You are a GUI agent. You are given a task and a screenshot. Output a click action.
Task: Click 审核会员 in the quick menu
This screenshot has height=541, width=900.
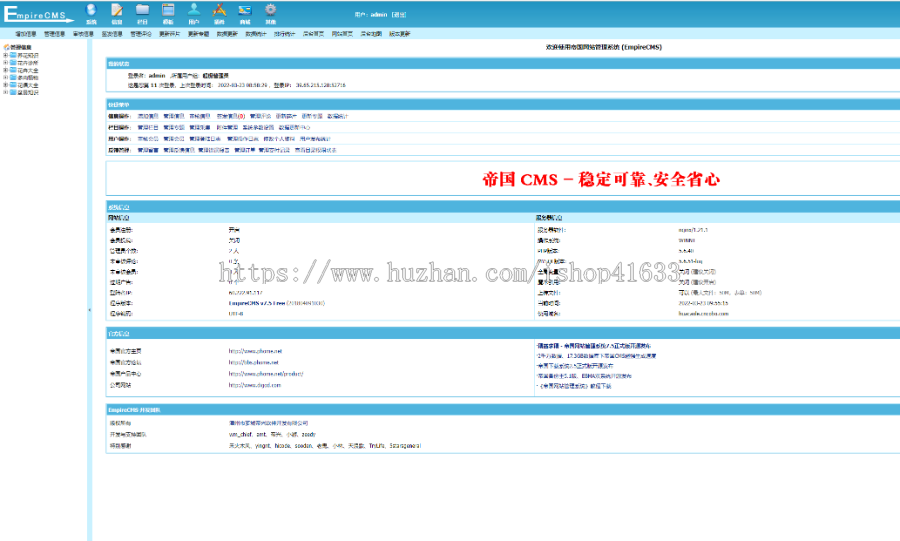point(148,139)
